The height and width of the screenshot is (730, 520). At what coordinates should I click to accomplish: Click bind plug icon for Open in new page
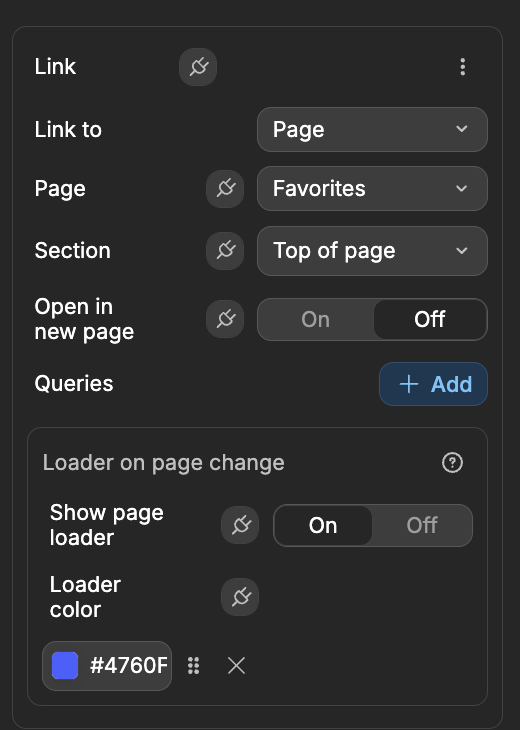[225, 319]
